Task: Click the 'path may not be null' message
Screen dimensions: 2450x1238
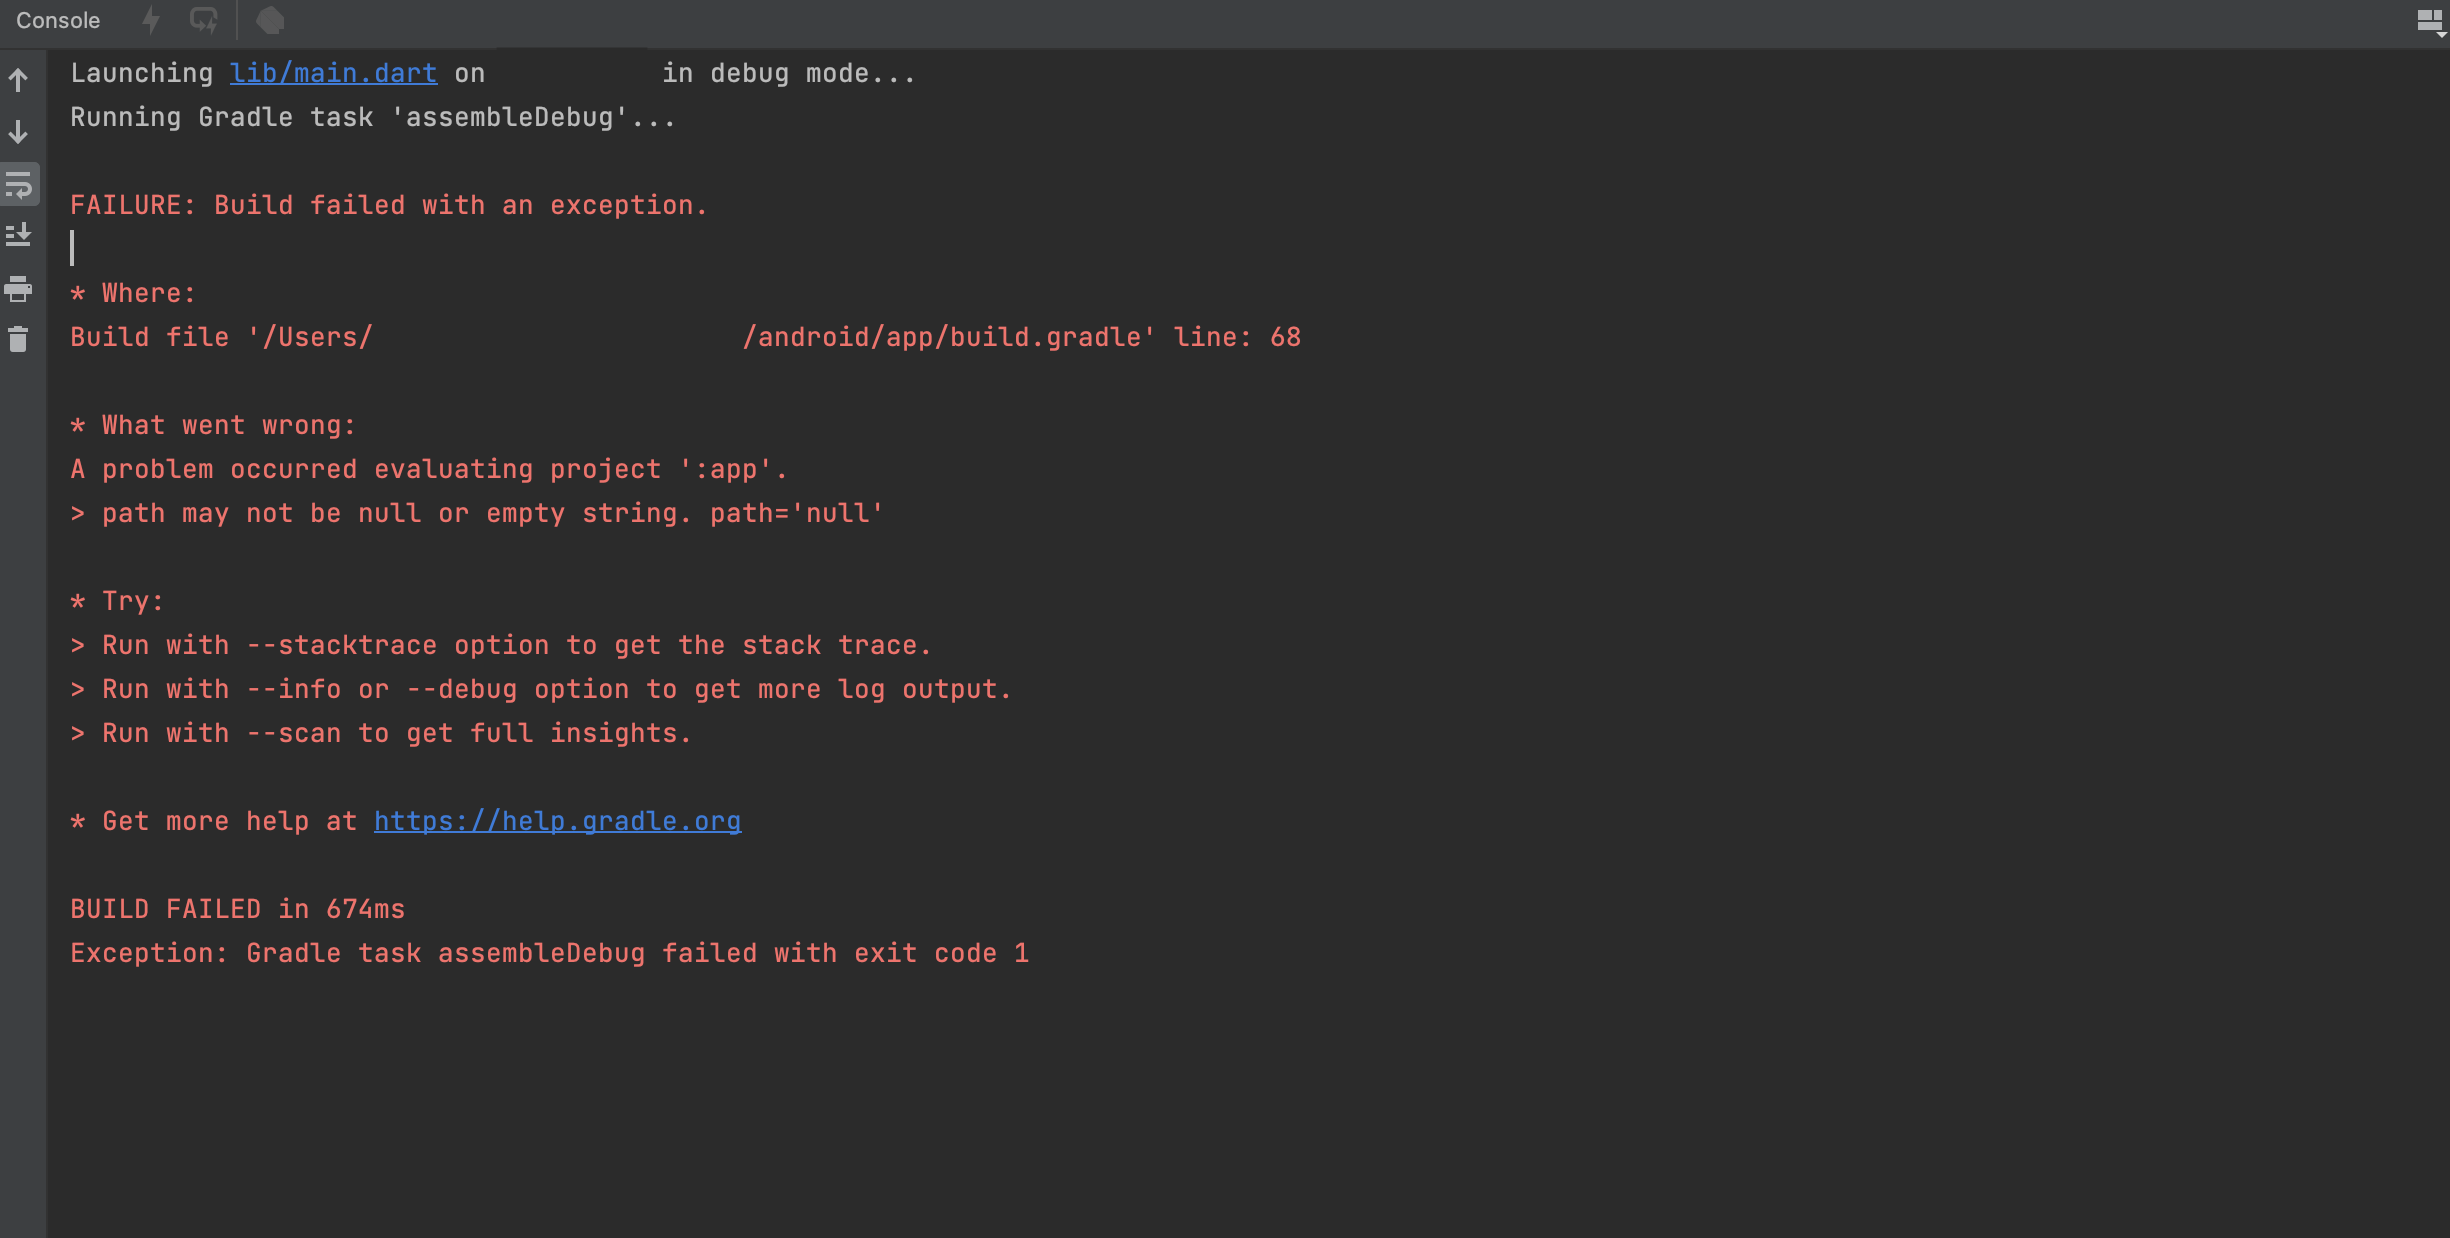Action: tap(476, 513)
